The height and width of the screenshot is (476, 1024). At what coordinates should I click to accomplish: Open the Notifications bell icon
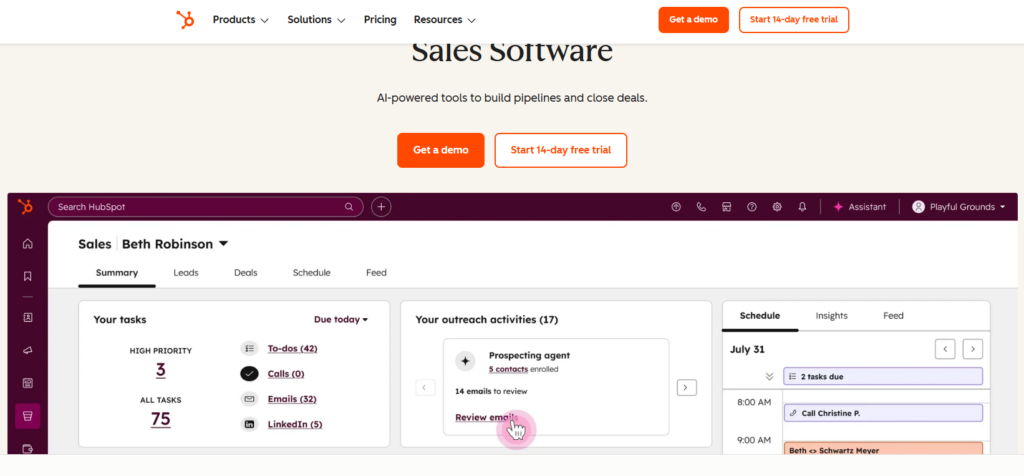click(x=802, y=207)
